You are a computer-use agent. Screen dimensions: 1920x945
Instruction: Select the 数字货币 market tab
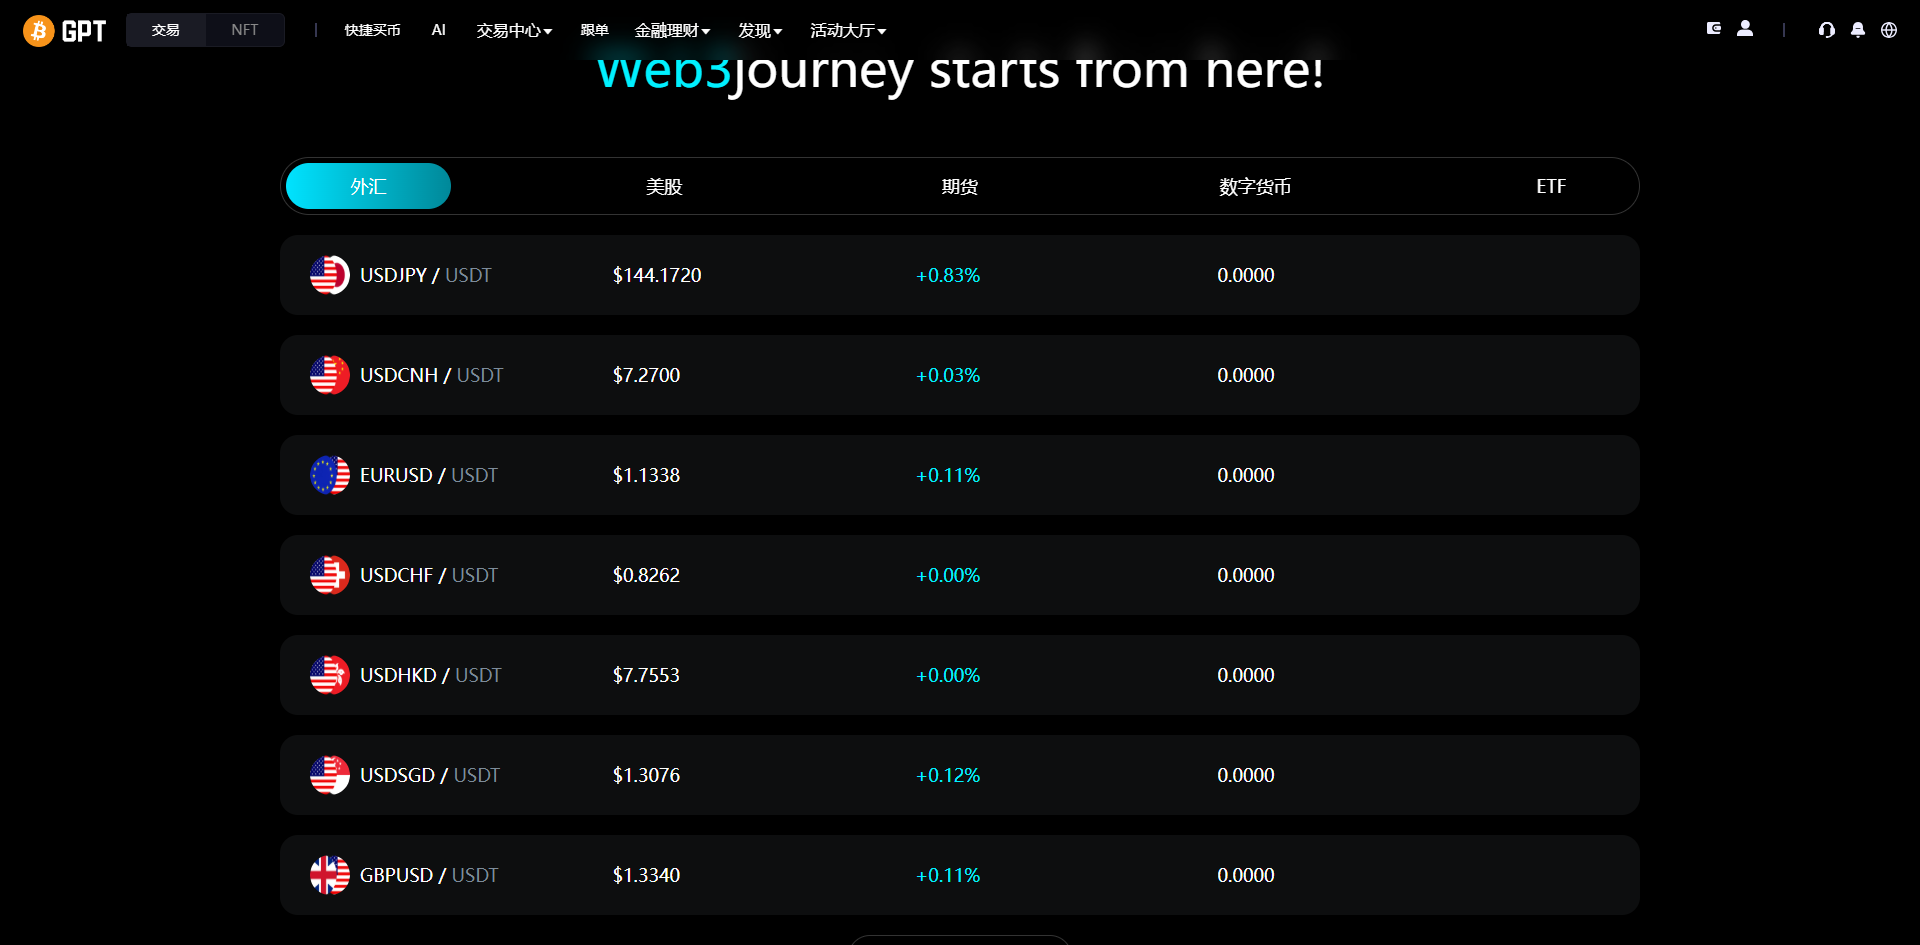coord(1255,187)
